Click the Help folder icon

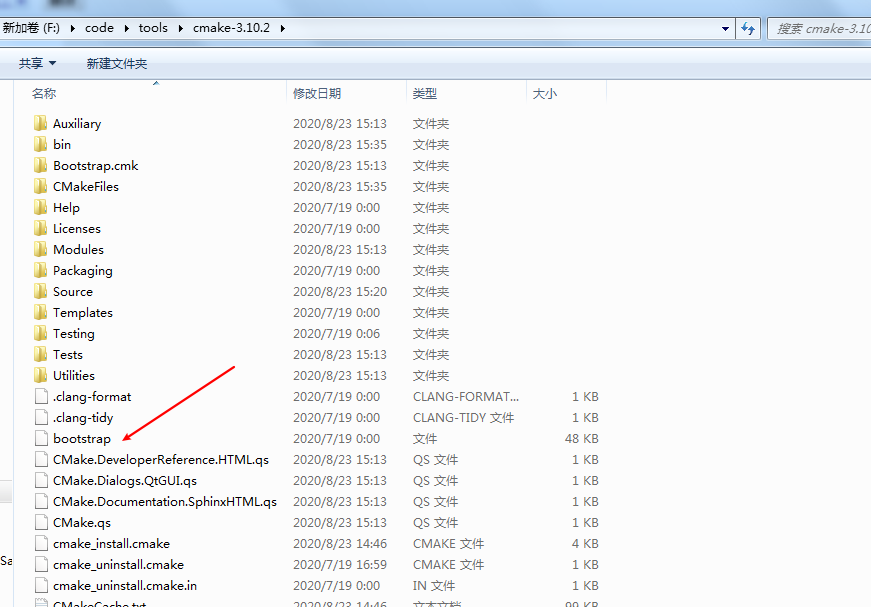pos(41,208)
